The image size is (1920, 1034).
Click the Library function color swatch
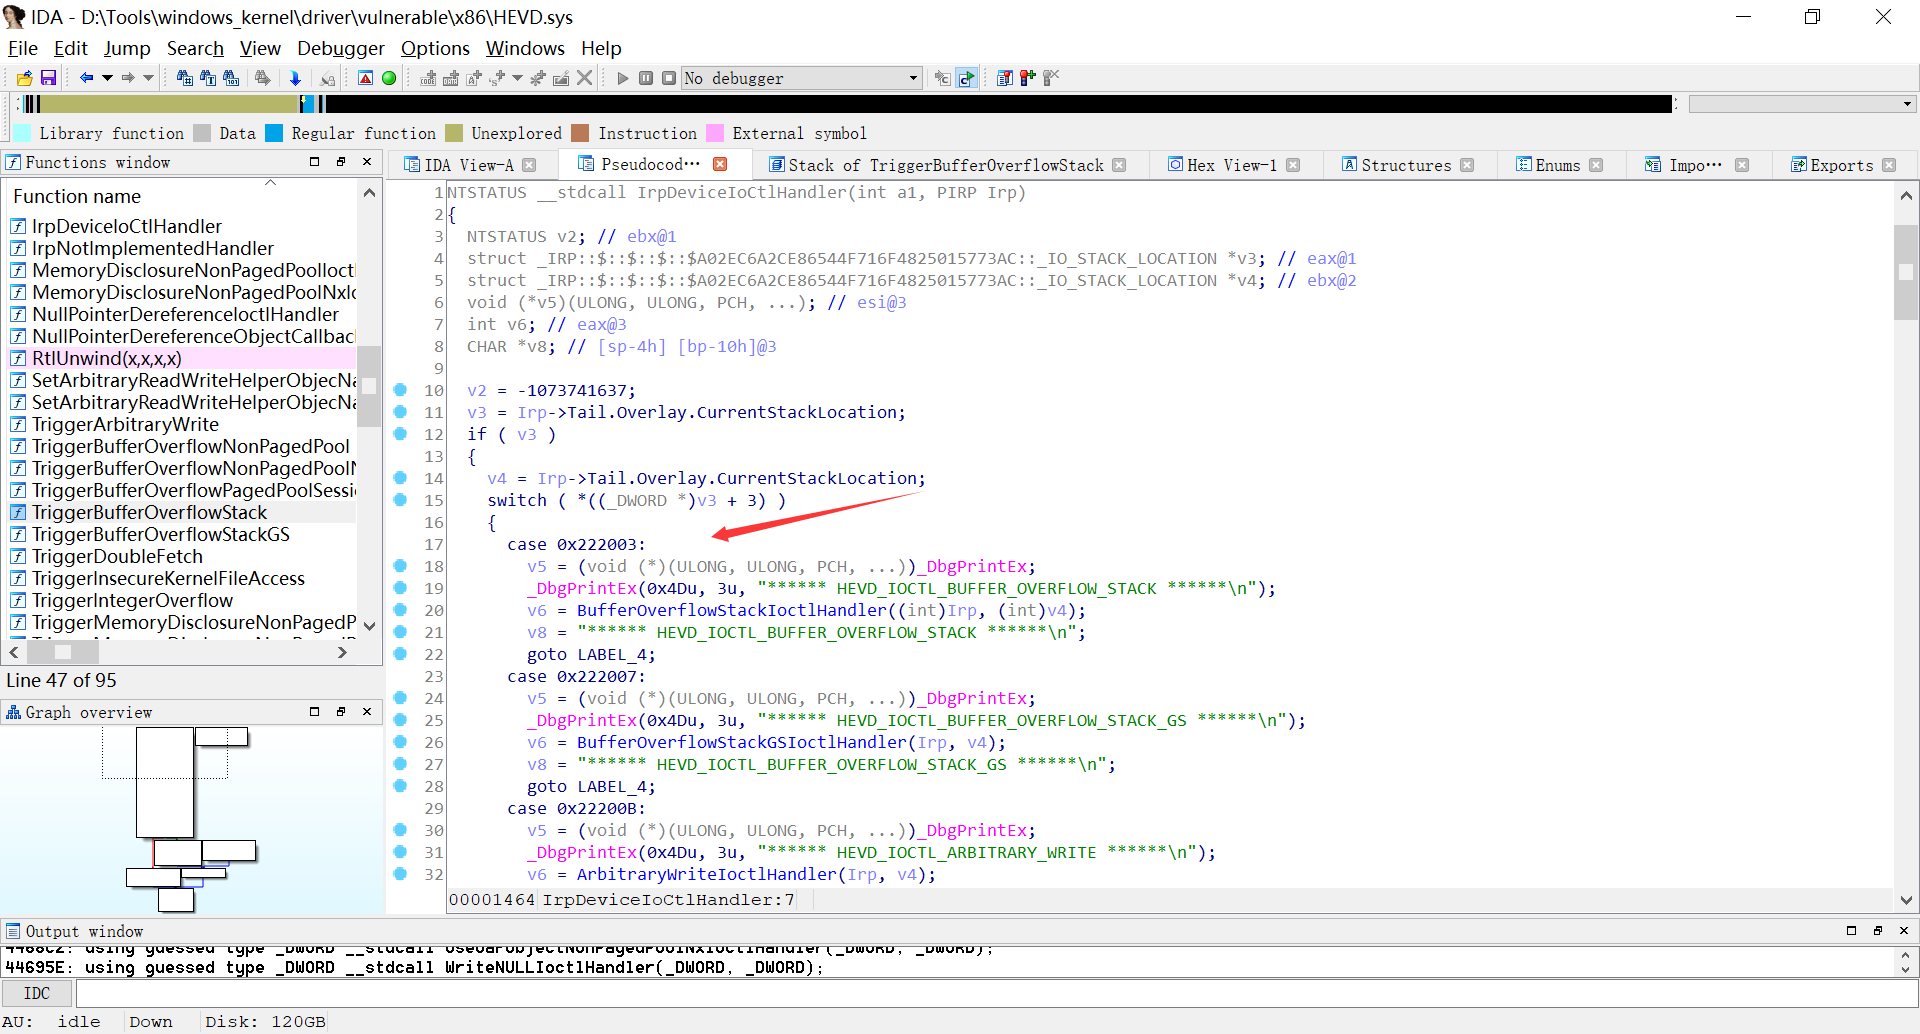click(x=22, y=133)
